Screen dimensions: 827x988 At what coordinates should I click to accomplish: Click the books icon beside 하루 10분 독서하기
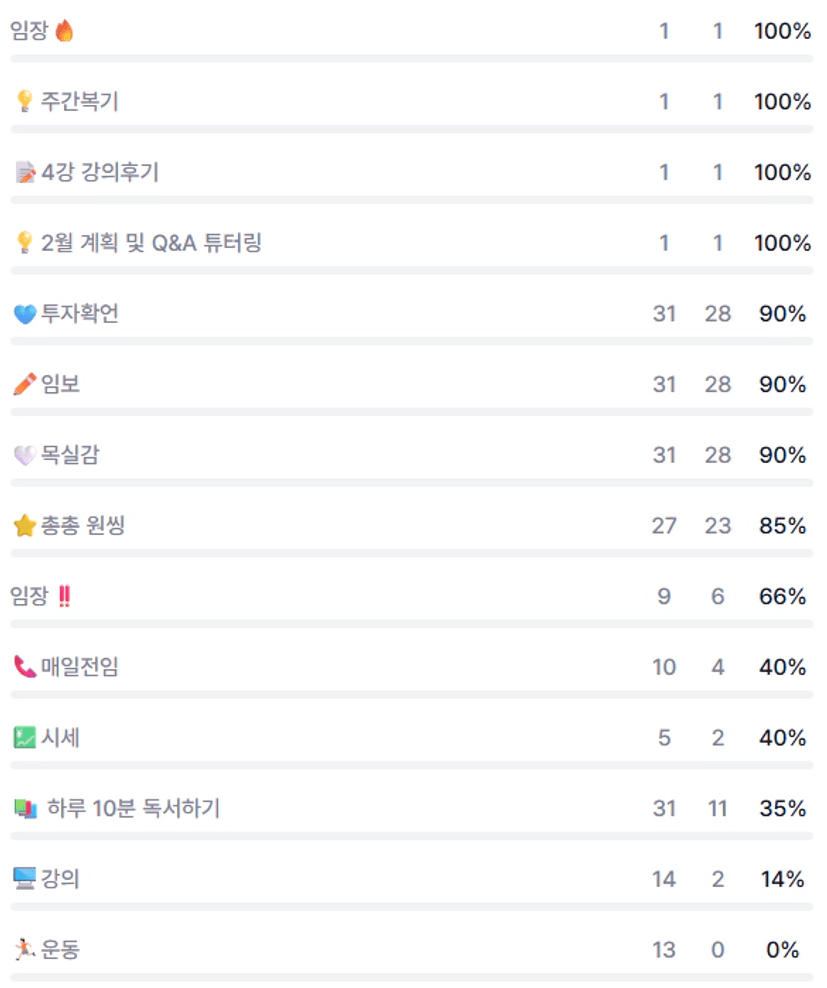coord(26,808)
